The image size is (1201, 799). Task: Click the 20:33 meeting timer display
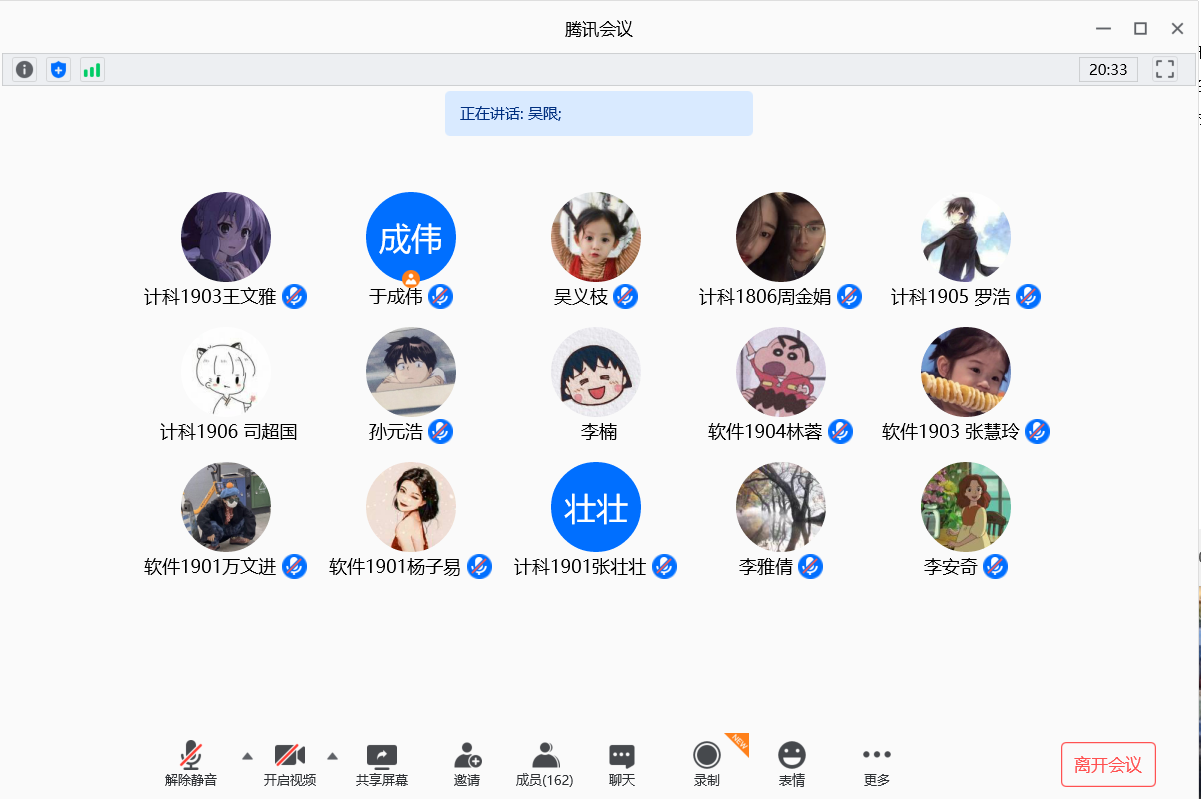pyautogui.click(x=1108, y=69)
